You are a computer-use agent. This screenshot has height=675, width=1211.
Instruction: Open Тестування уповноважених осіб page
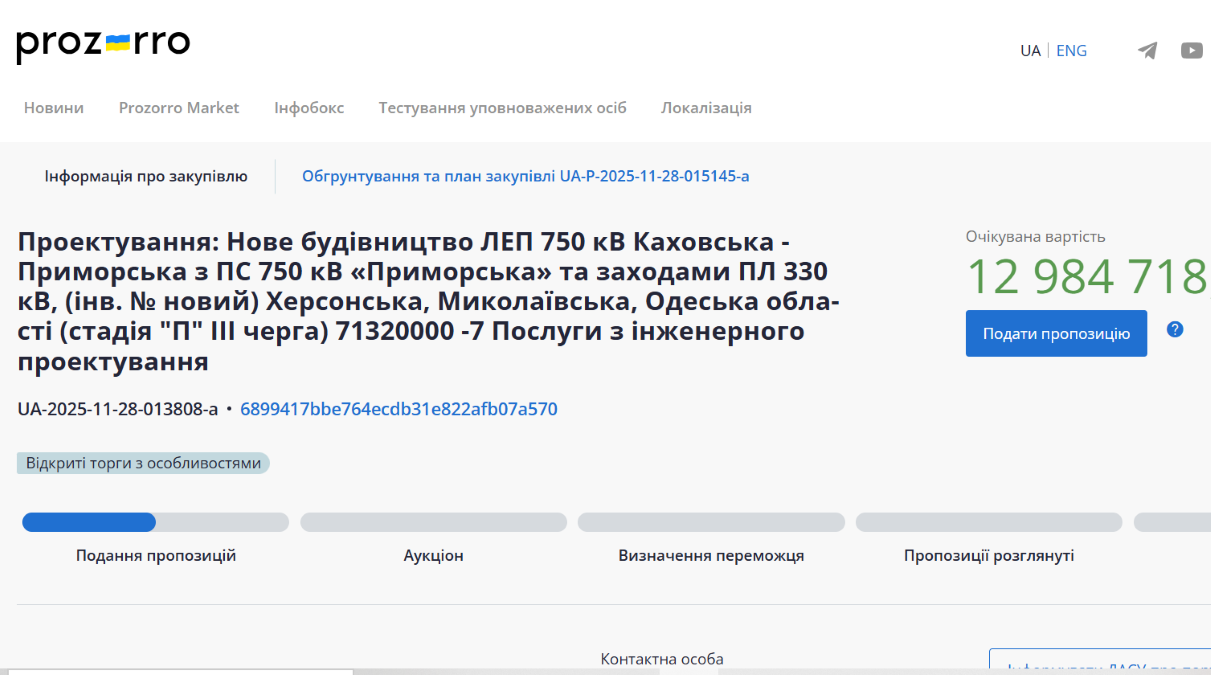point(502,108)
